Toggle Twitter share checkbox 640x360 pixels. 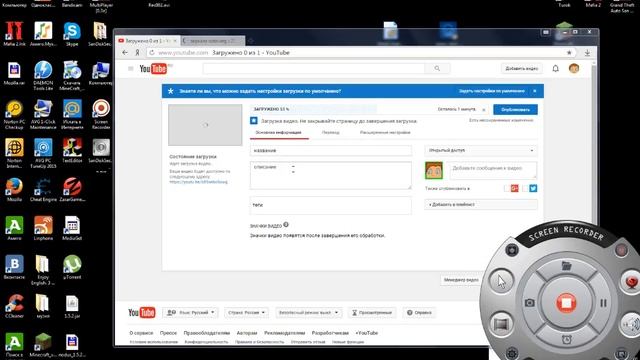tap(525, 188)
